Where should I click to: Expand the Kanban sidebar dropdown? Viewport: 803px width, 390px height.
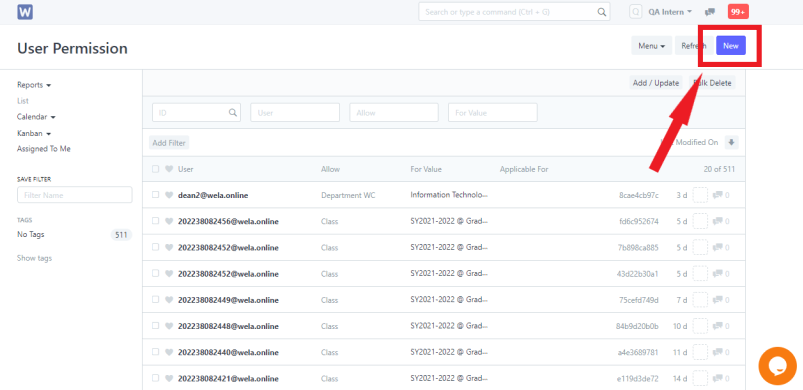34,133
